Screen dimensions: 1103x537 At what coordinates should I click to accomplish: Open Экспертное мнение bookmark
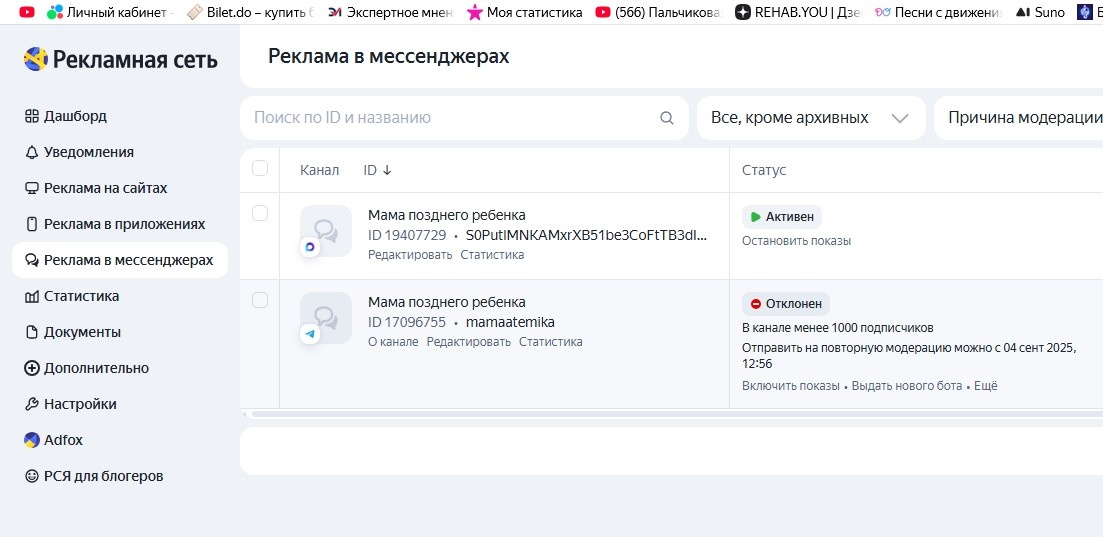click(x=391, y=12)
